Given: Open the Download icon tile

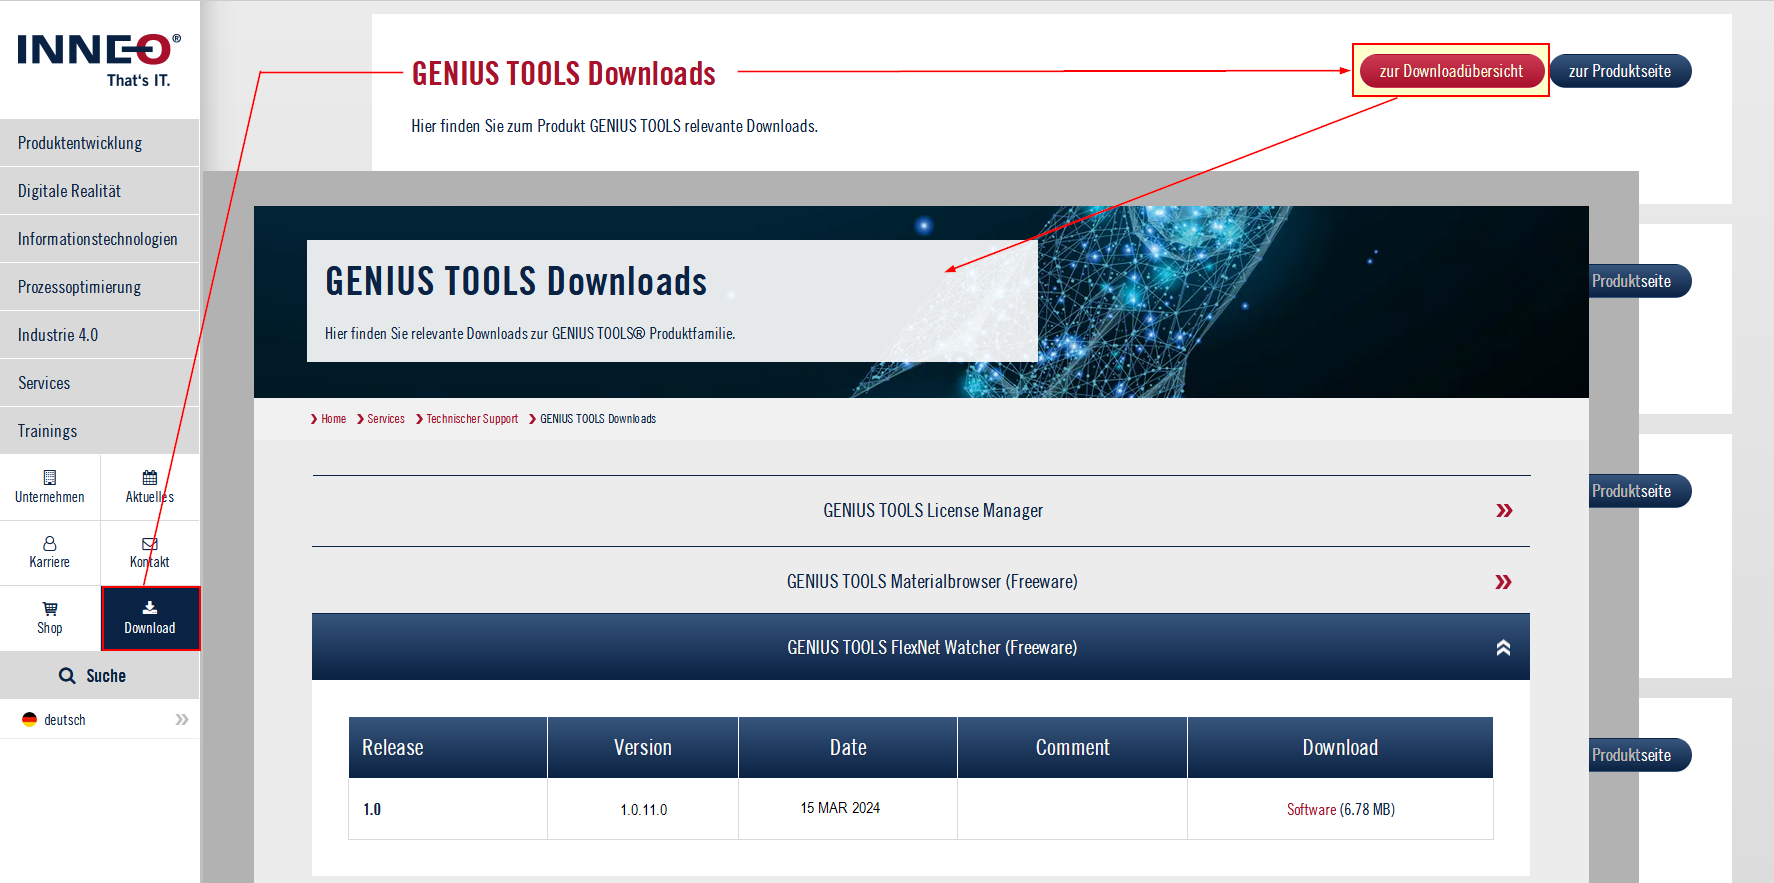Looking at the screenshot, I should [150, 618].
